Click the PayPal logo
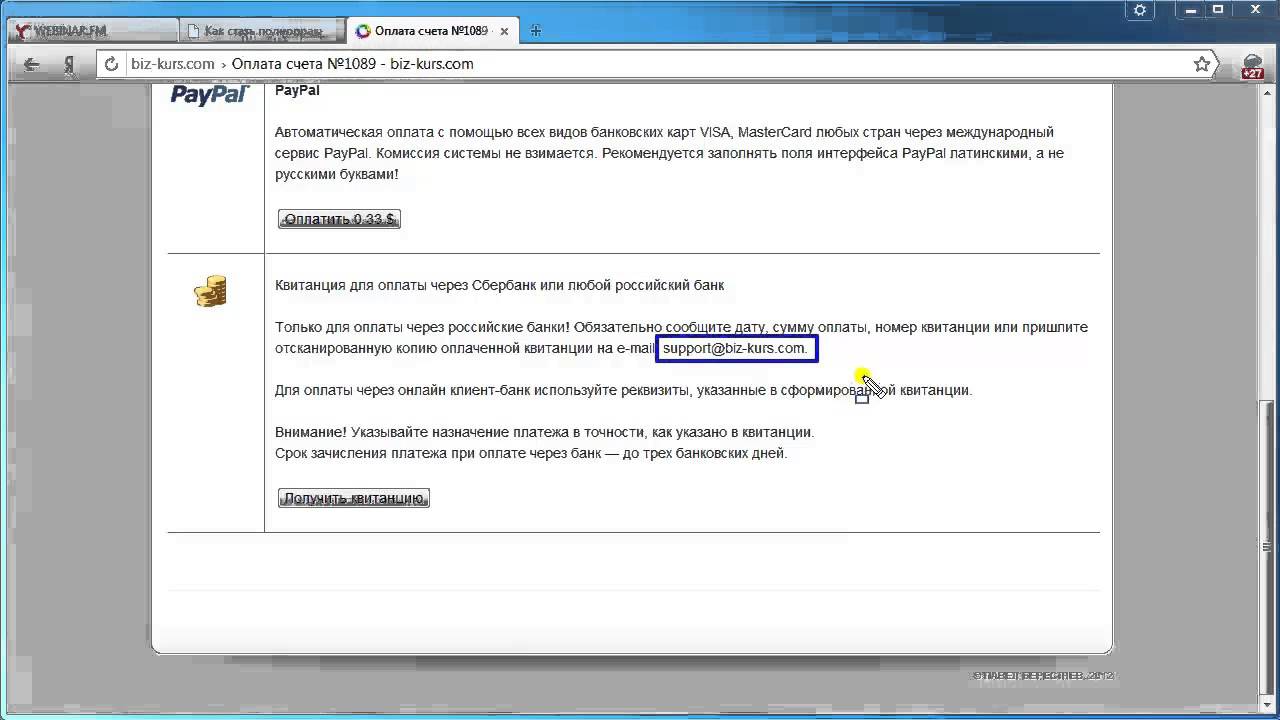 (209, 94)
